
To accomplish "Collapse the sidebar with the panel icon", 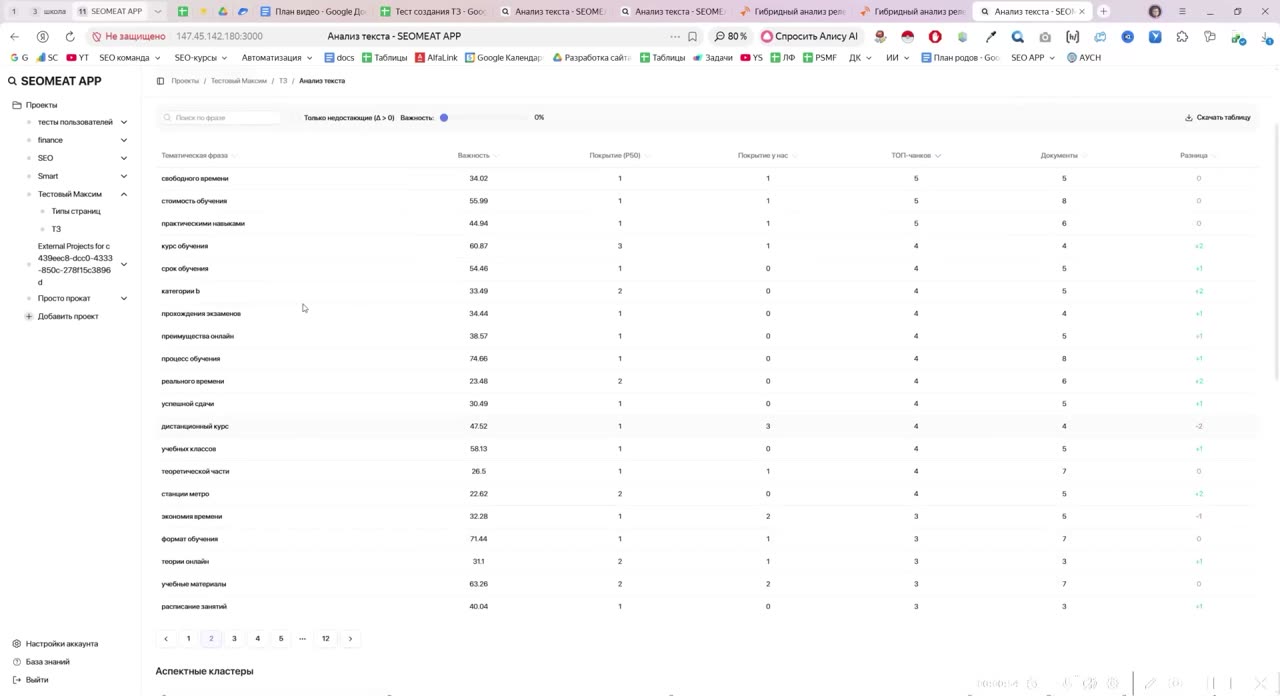I will pyautogui.click(x=160, y=81).
